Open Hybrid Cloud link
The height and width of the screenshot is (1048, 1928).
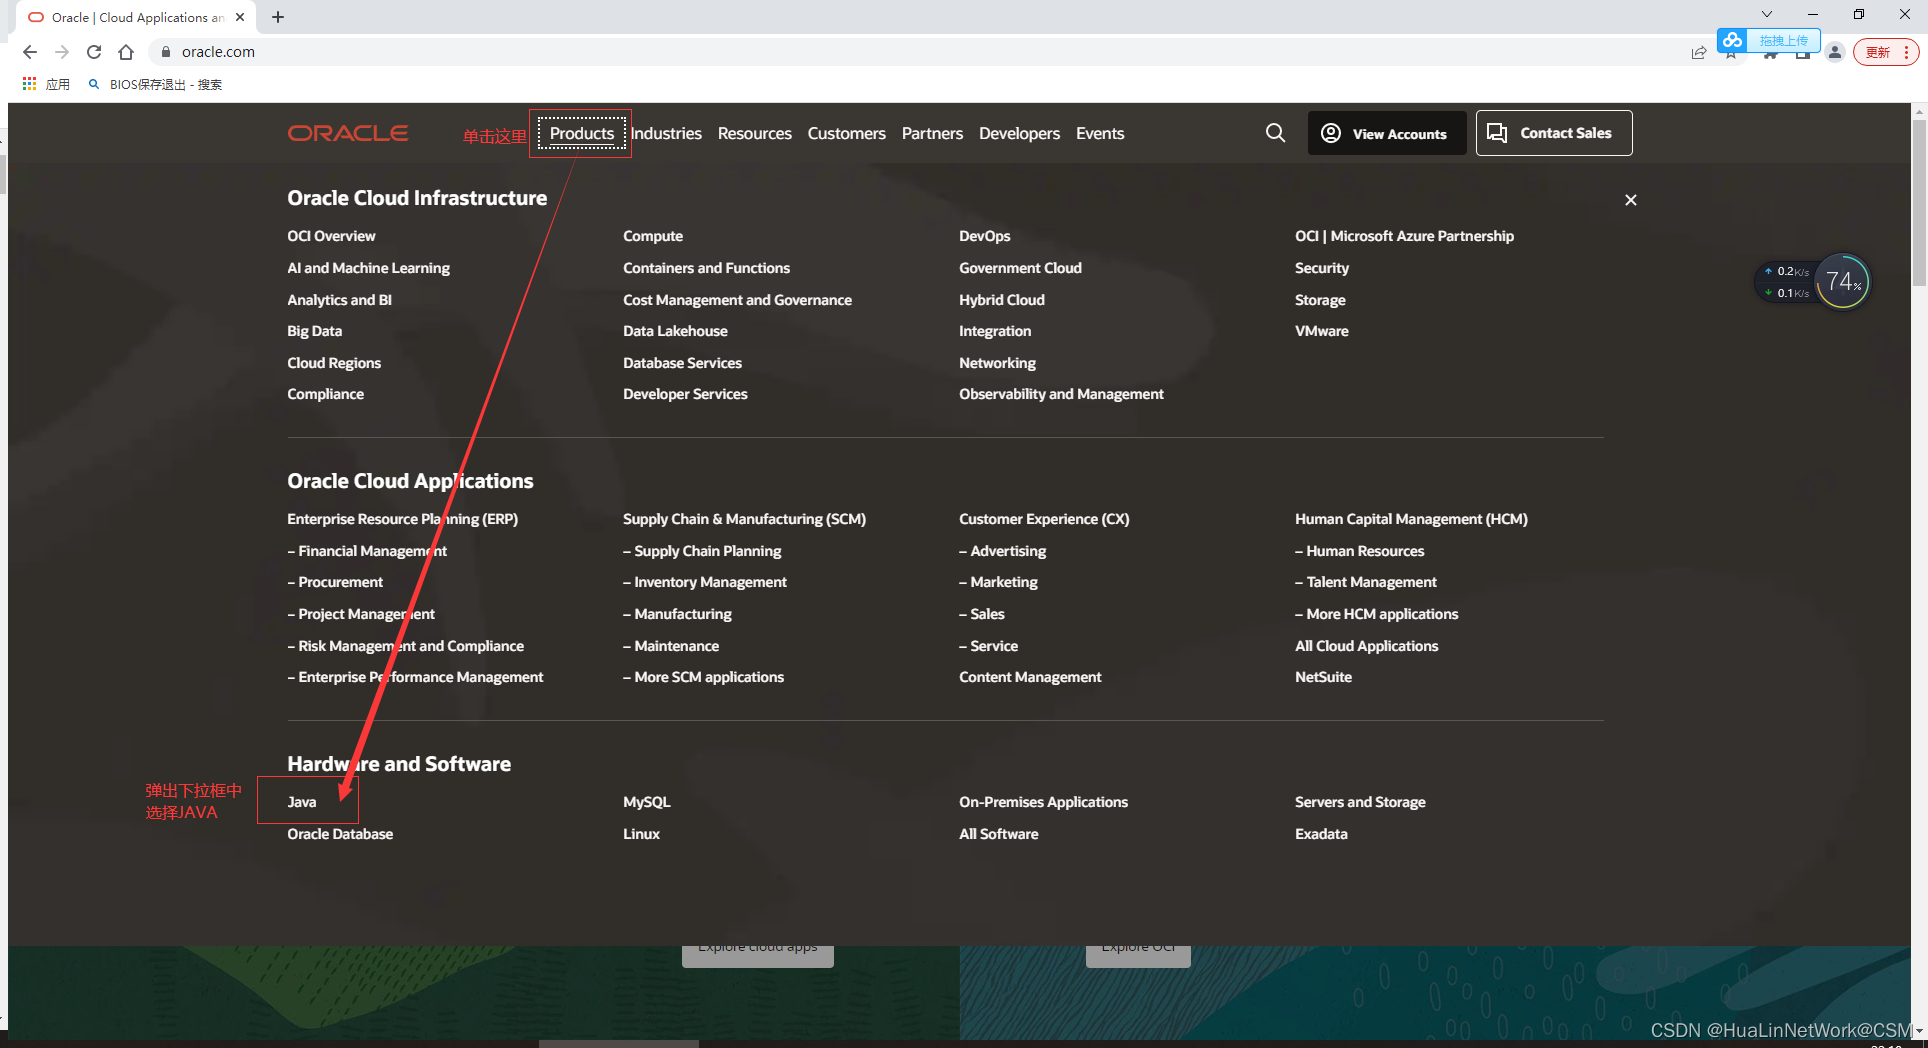(1001, 300)
